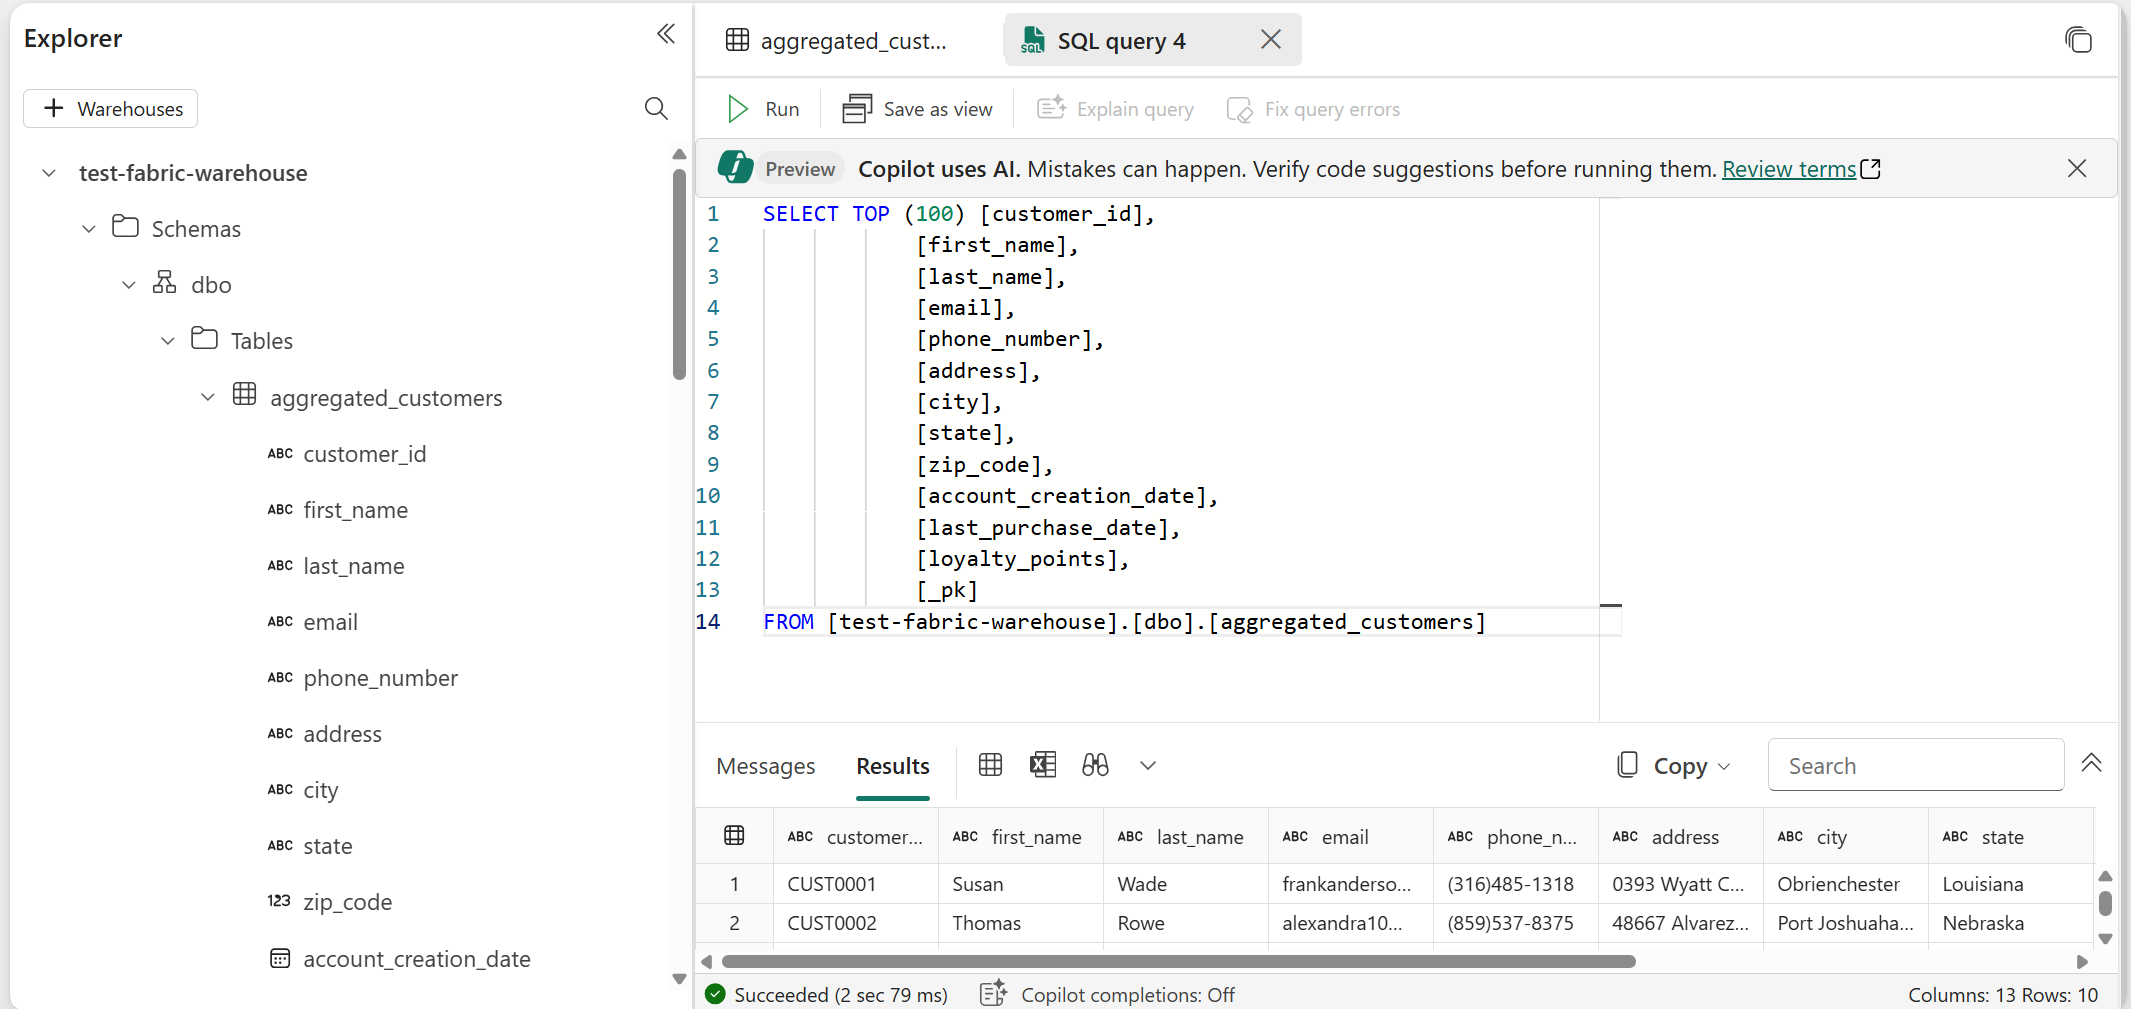Open the Explorer search magnifier

click(656, 108)
